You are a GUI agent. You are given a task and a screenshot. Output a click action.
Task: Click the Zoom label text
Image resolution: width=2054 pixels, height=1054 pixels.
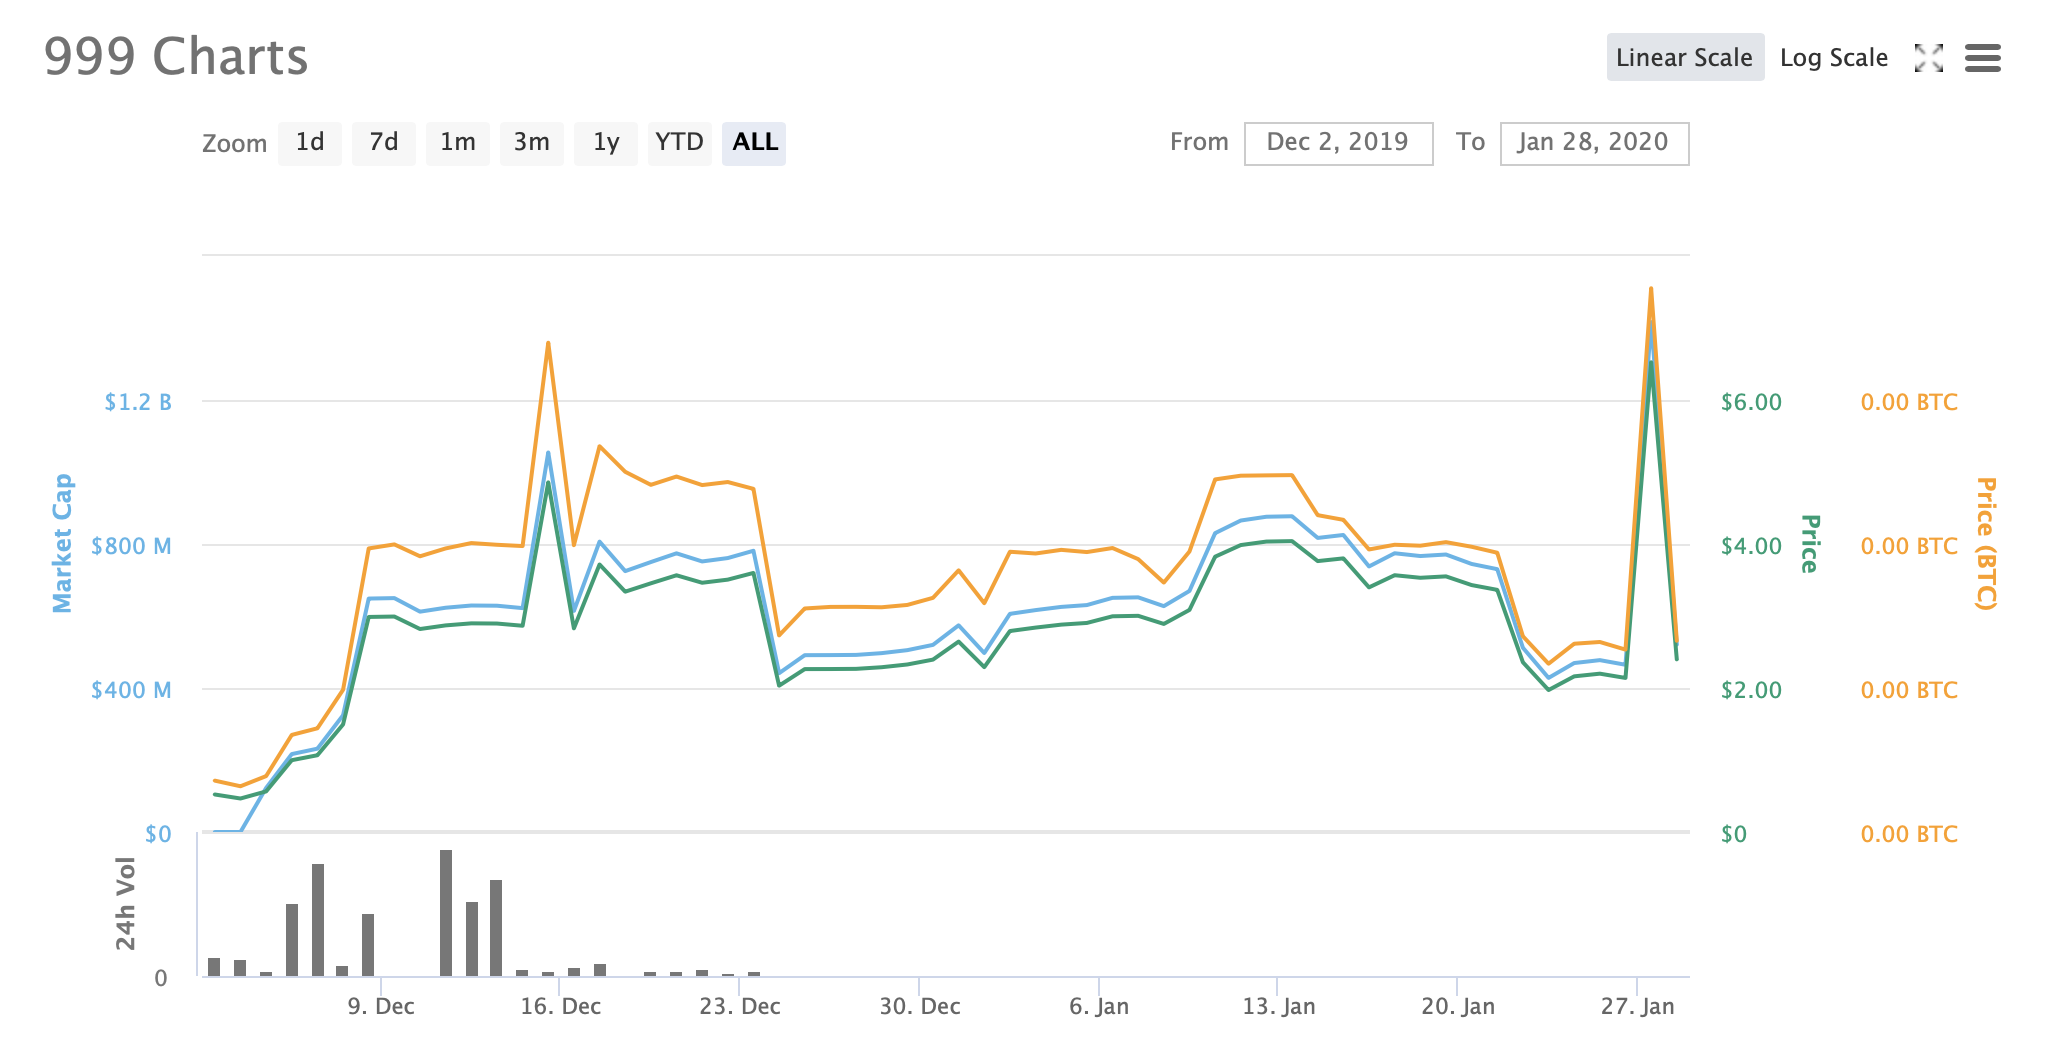point(234,144)
